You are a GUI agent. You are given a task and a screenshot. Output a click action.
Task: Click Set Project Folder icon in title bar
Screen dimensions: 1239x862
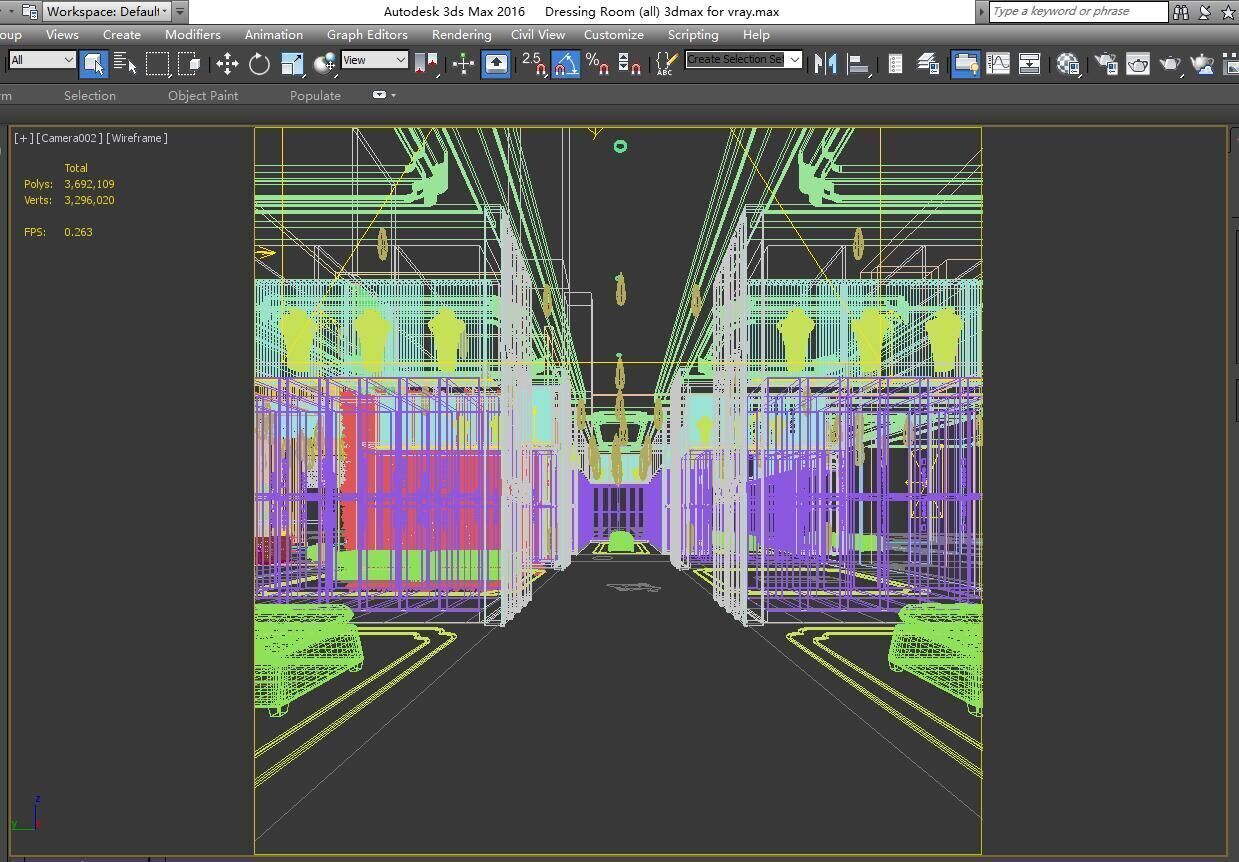28,12
